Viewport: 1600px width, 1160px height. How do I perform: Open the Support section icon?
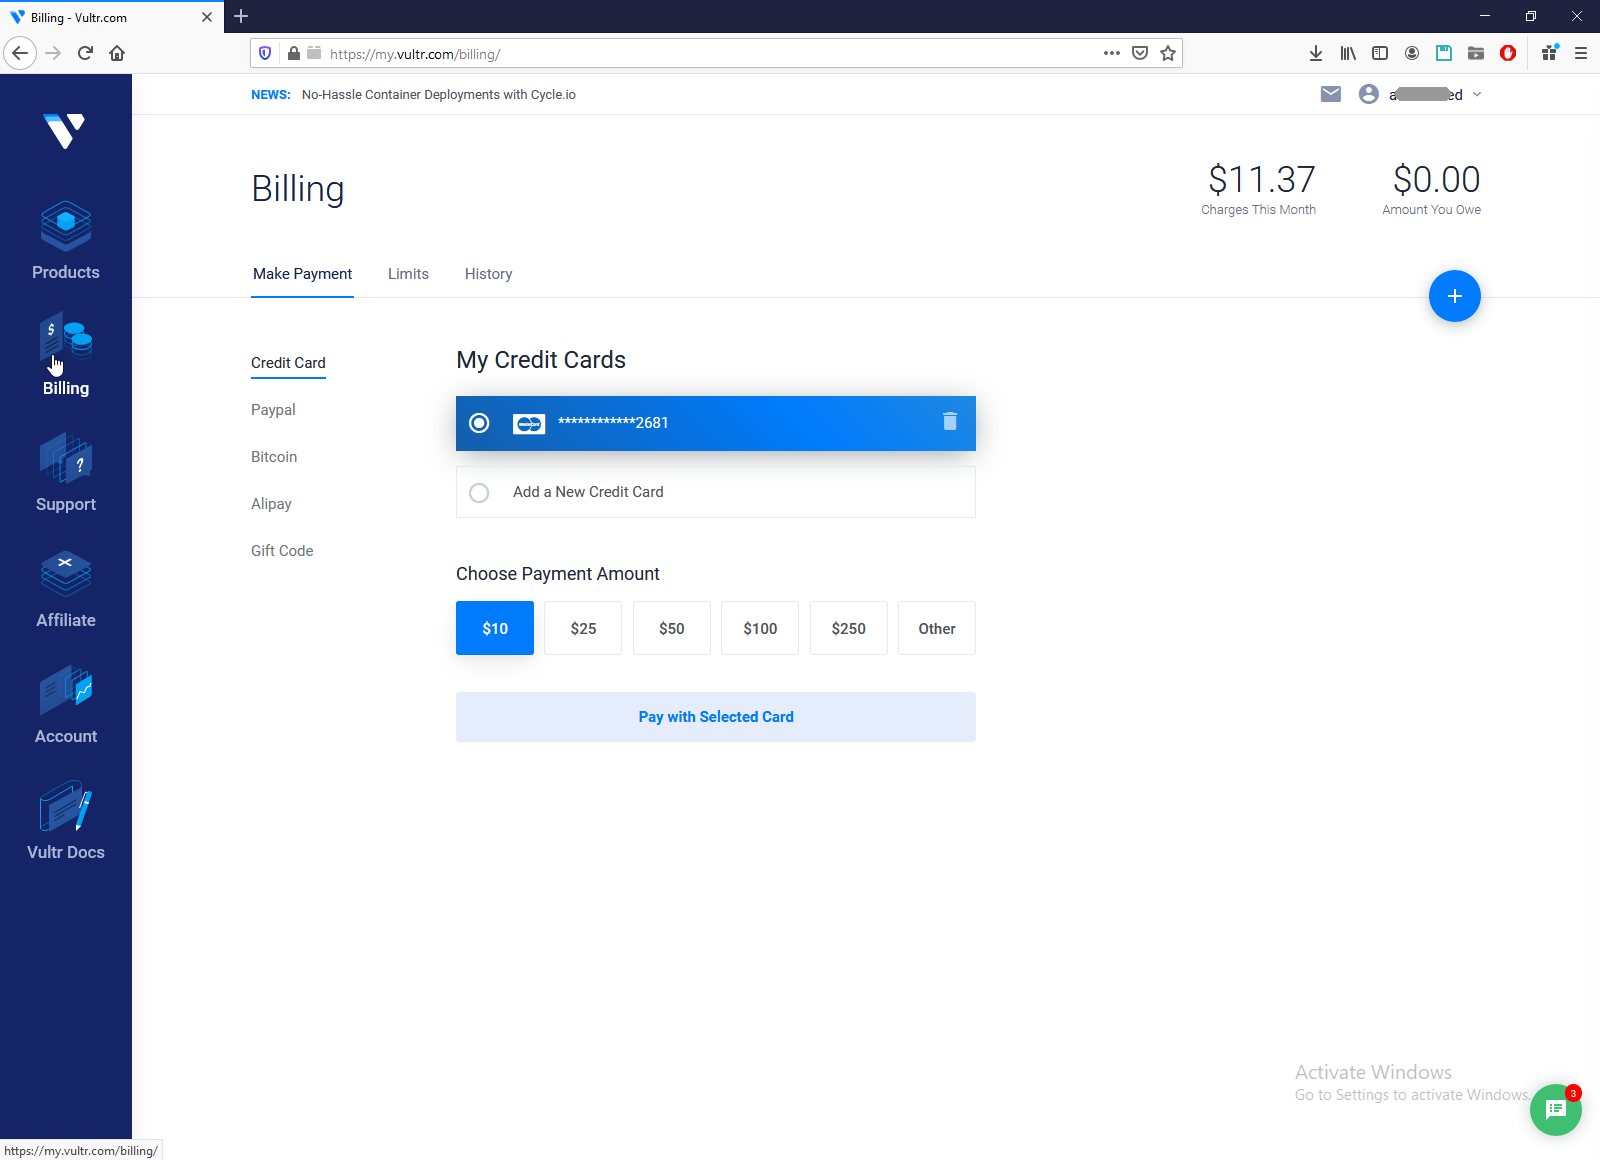(x=66, y=459)
